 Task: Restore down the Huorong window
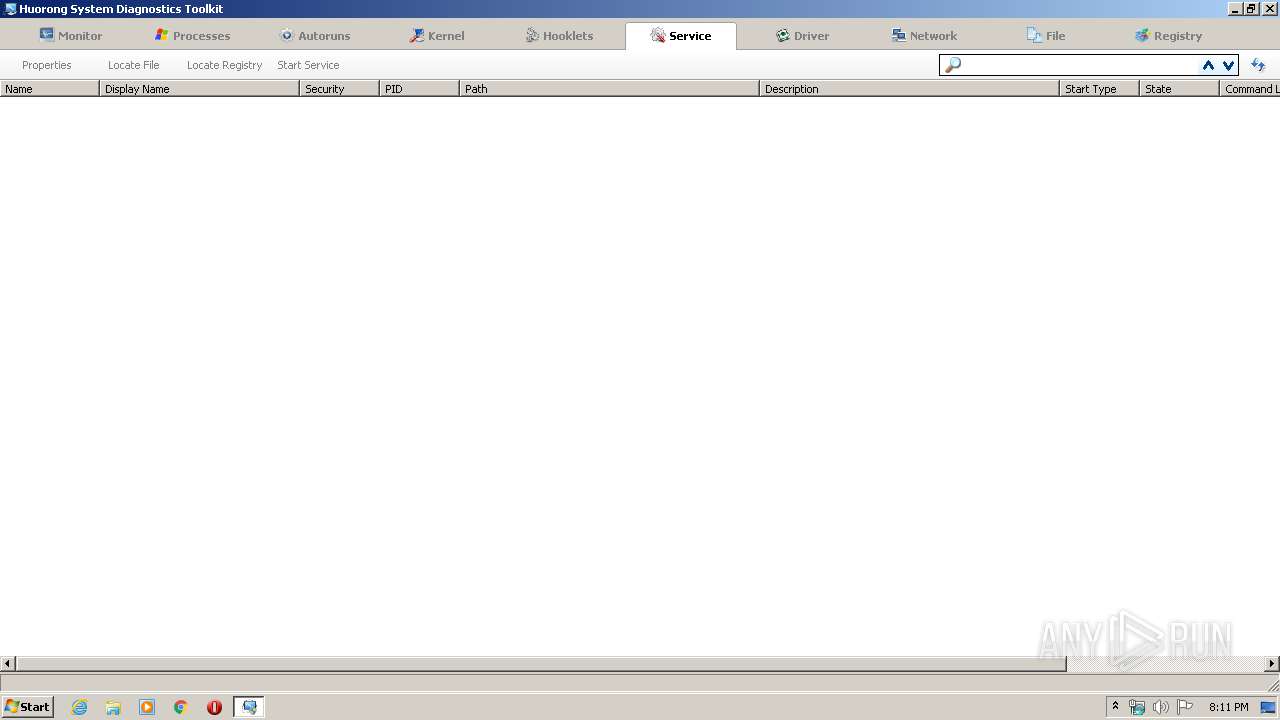point(1251,9)
